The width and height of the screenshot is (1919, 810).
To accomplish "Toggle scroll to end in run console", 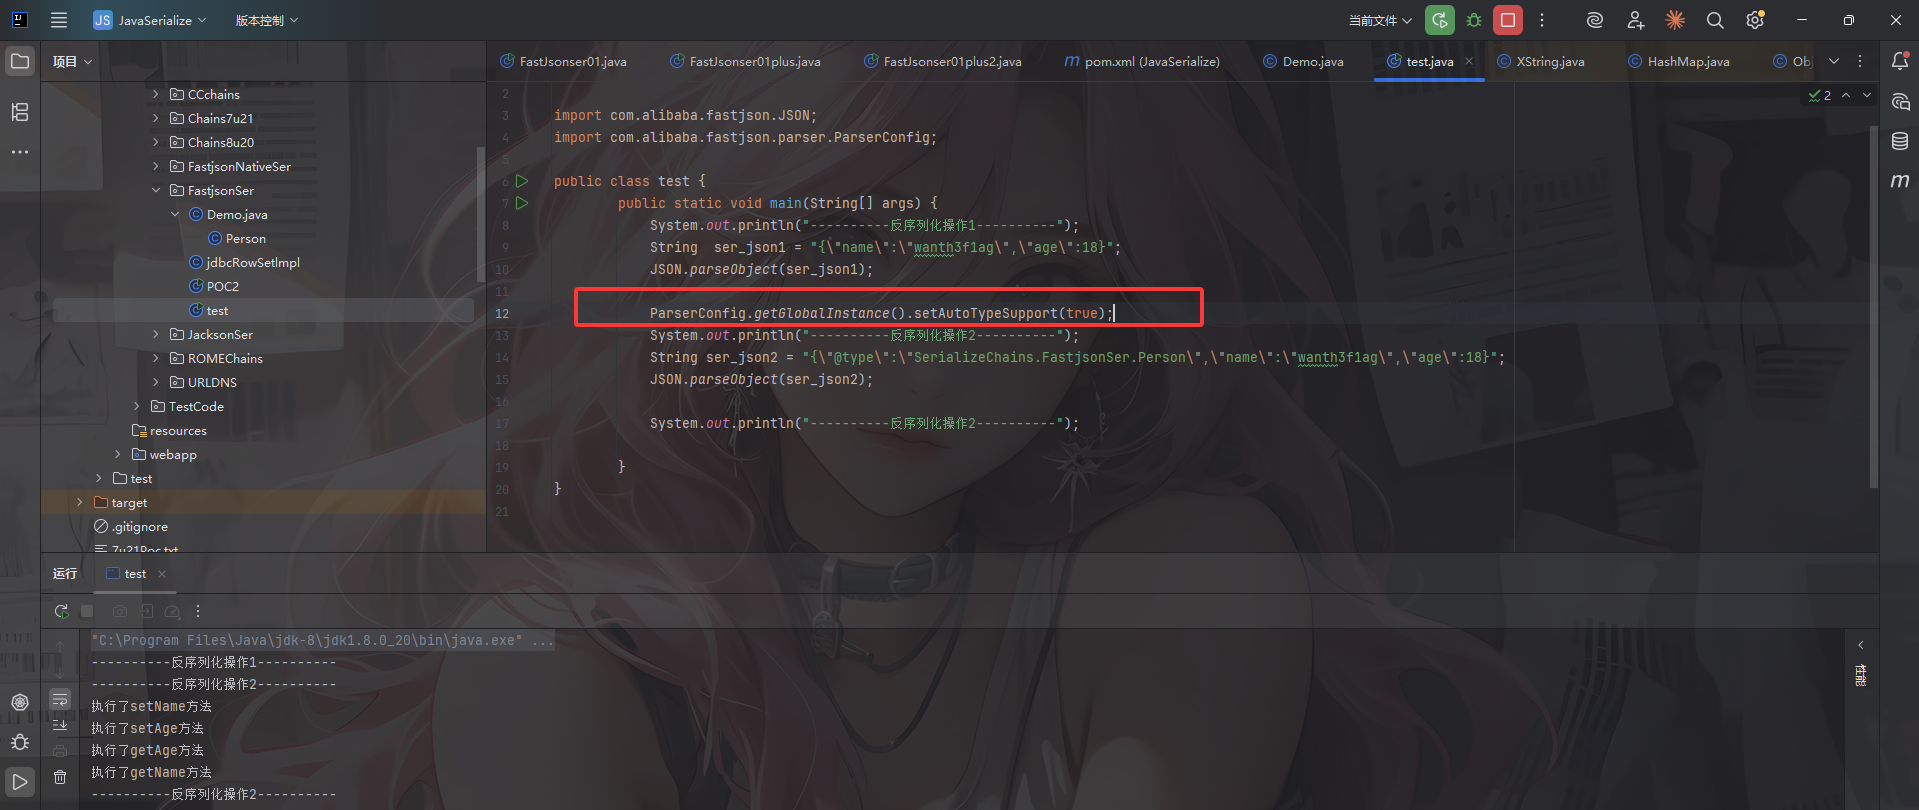I will click(x=60, y=725).
